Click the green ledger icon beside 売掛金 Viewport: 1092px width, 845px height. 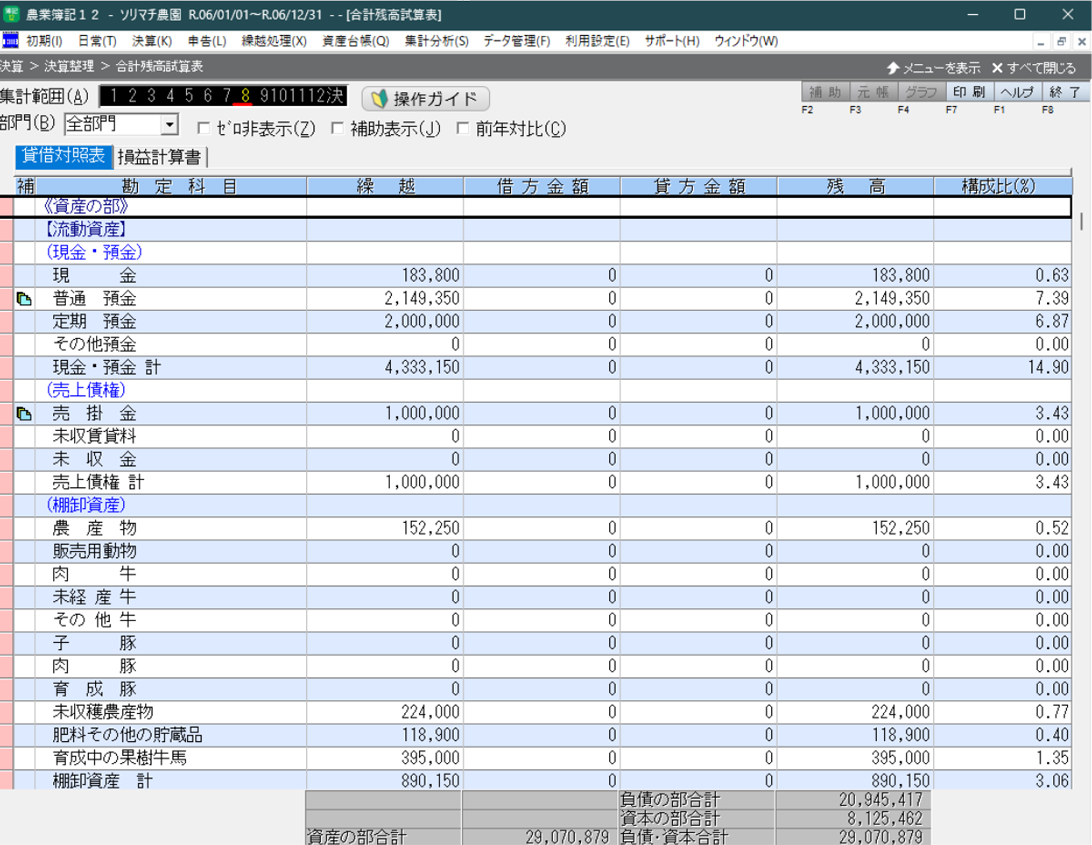[x=23, y=413]
